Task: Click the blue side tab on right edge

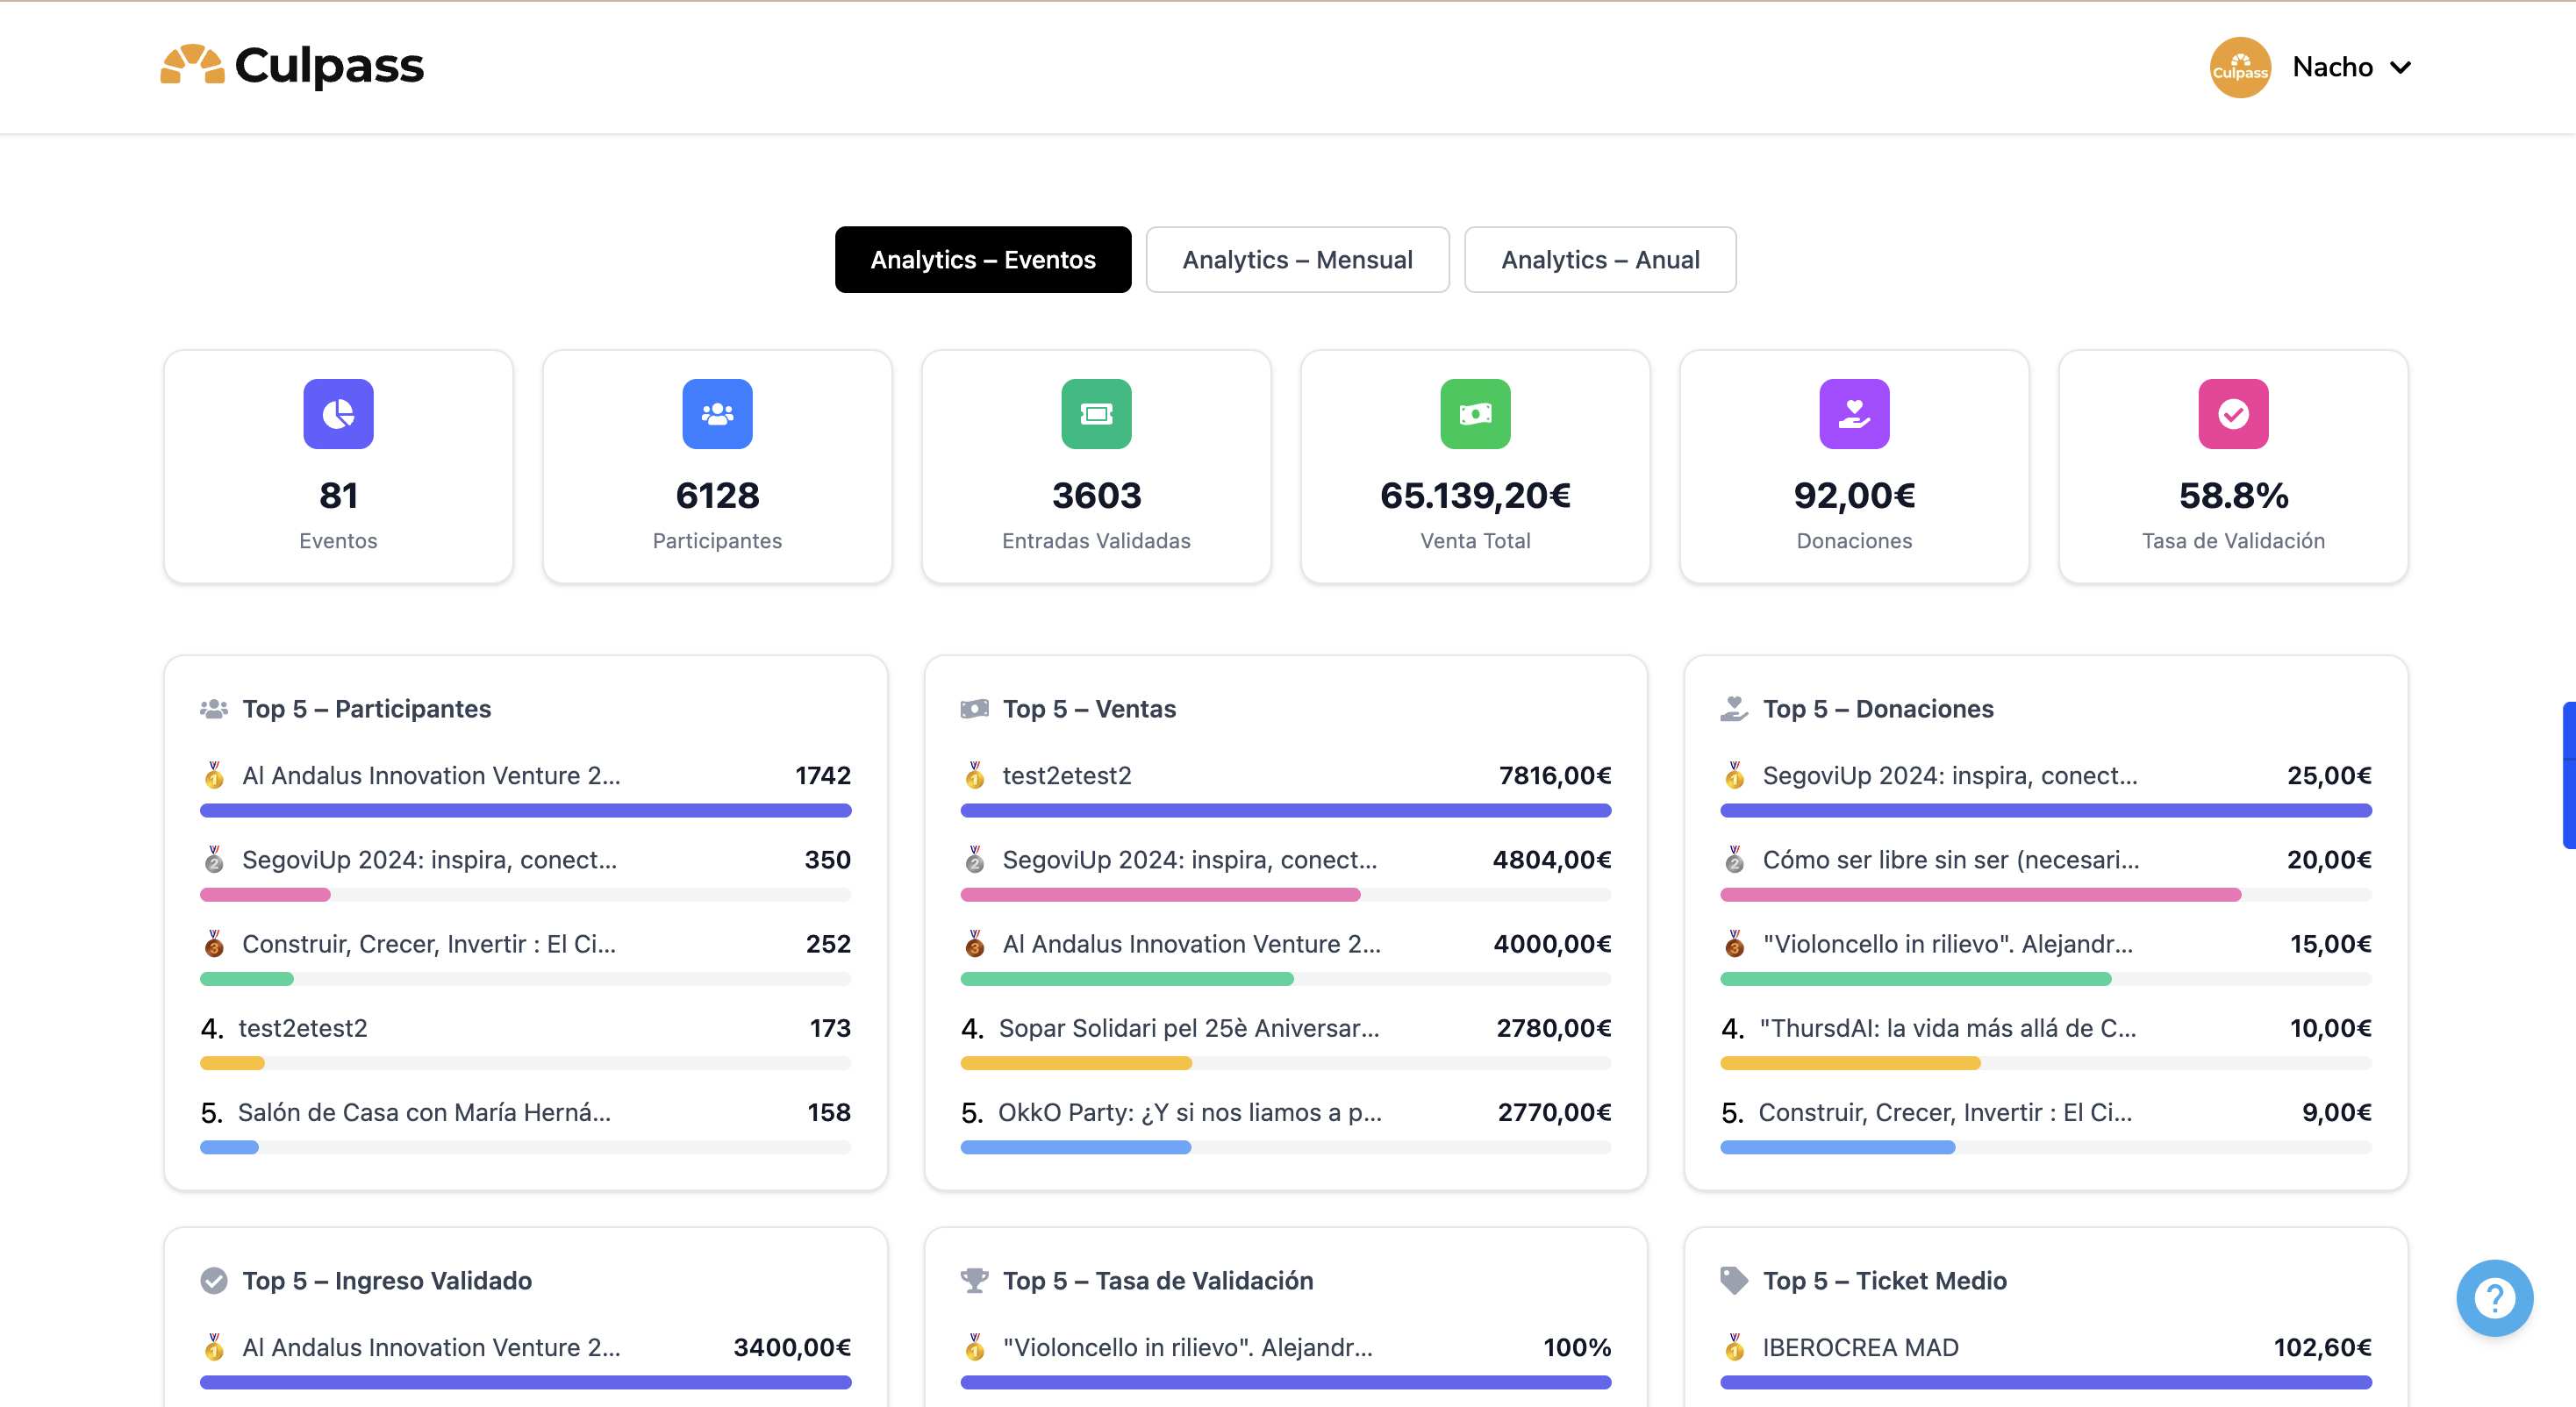Action: (x=2568, y=775)
